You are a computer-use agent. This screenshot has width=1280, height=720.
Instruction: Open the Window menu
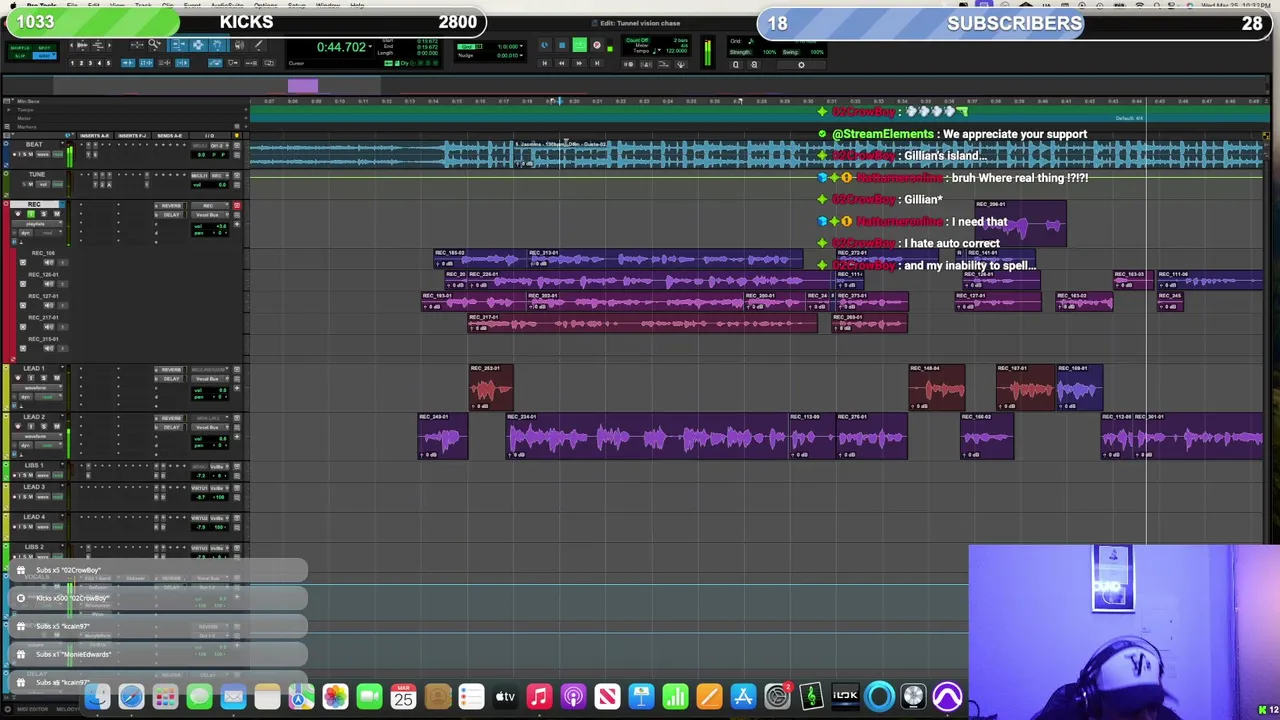tap(329, 5)
